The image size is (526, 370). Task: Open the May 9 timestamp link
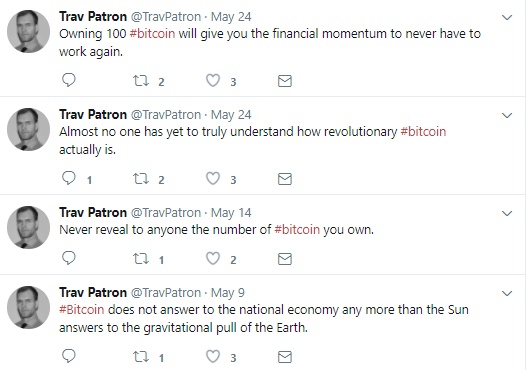pyautogui.click(x=228, y=293)
